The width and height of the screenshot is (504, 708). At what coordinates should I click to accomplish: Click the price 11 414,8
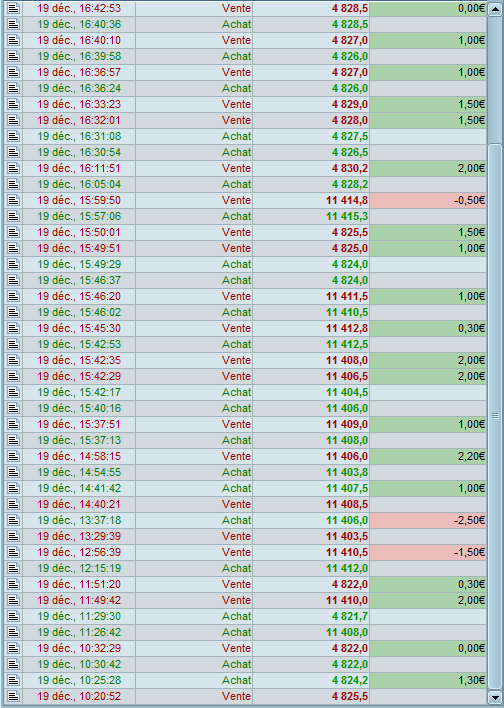pyautogui.click(x=347, y=200)
